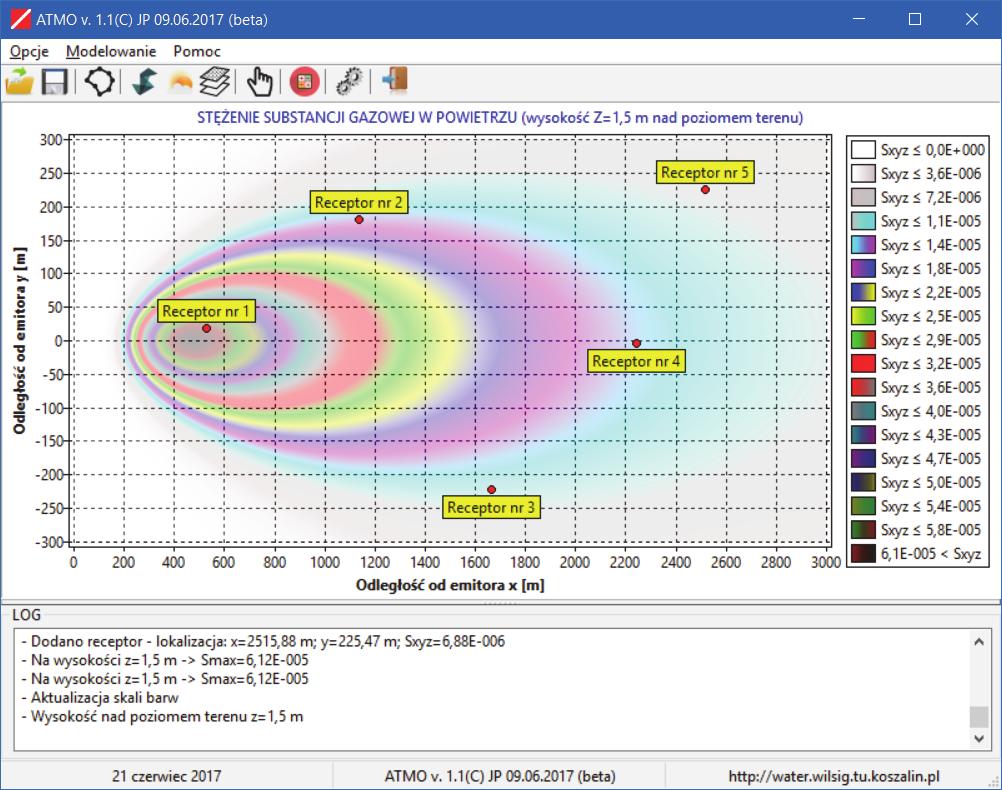Click the red marker of Receptor nr 5
Viewport: 1002px width, 790px height.
point(705,190)
